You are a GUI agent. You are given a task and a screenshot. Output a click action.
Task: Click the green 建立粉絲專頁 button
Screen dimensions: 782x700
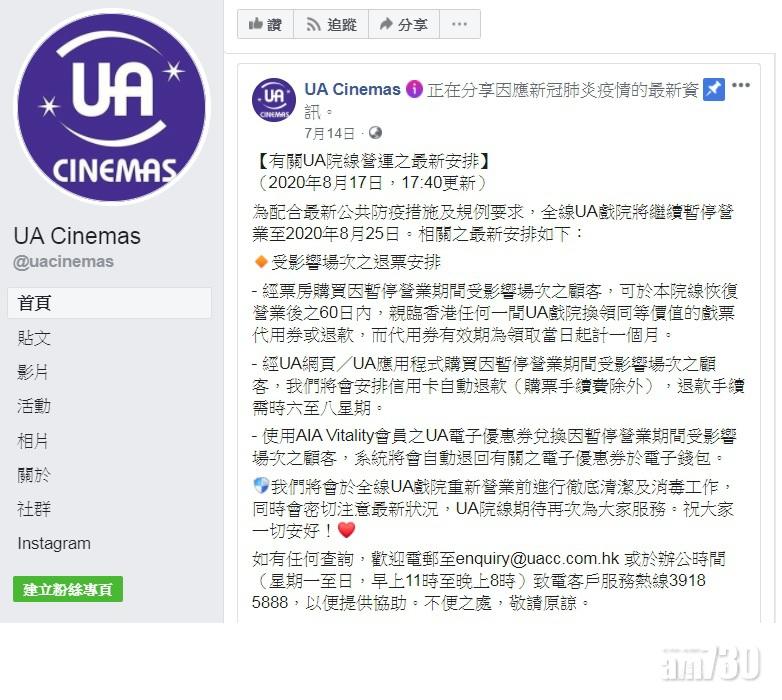pos(68,589)
